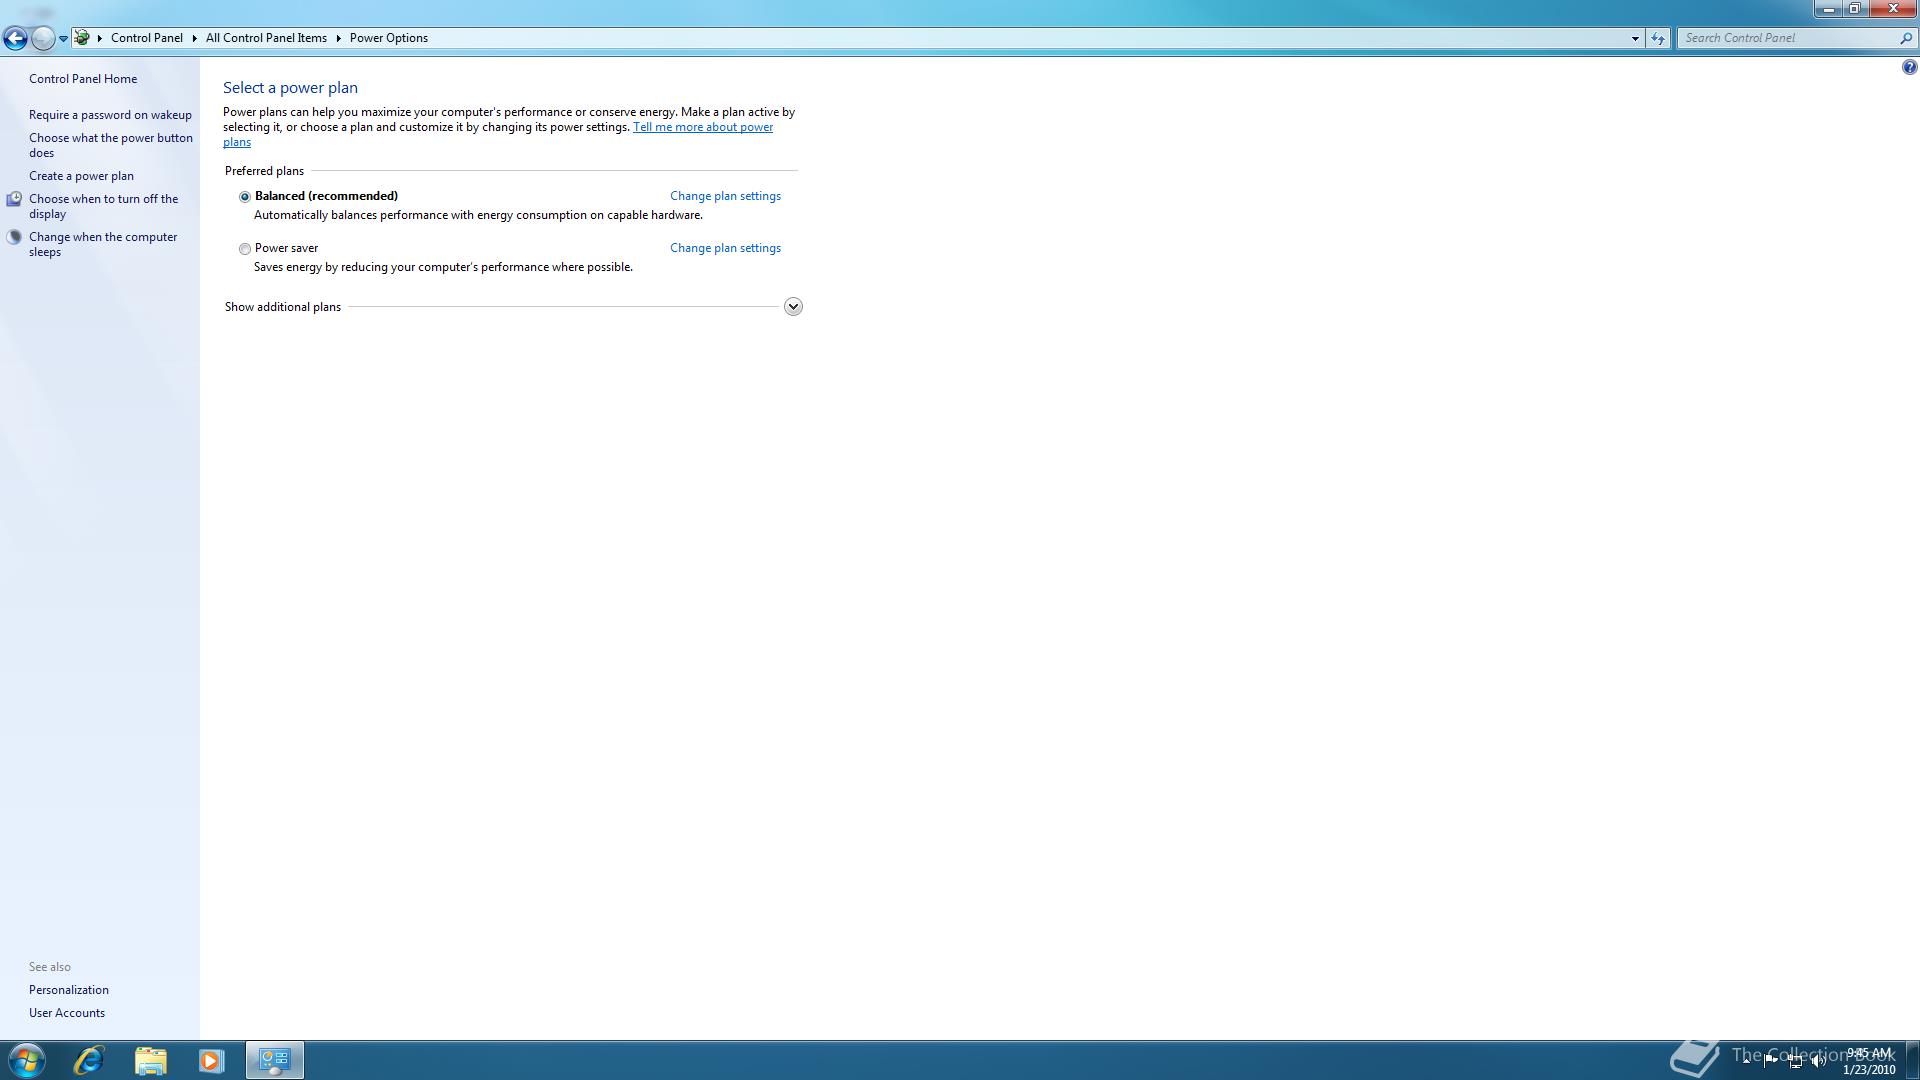This screenshot has height=1080, width=1920.
Task: Click All Control Panel Items breadcrumb
Action: click(x=266, y=38)
